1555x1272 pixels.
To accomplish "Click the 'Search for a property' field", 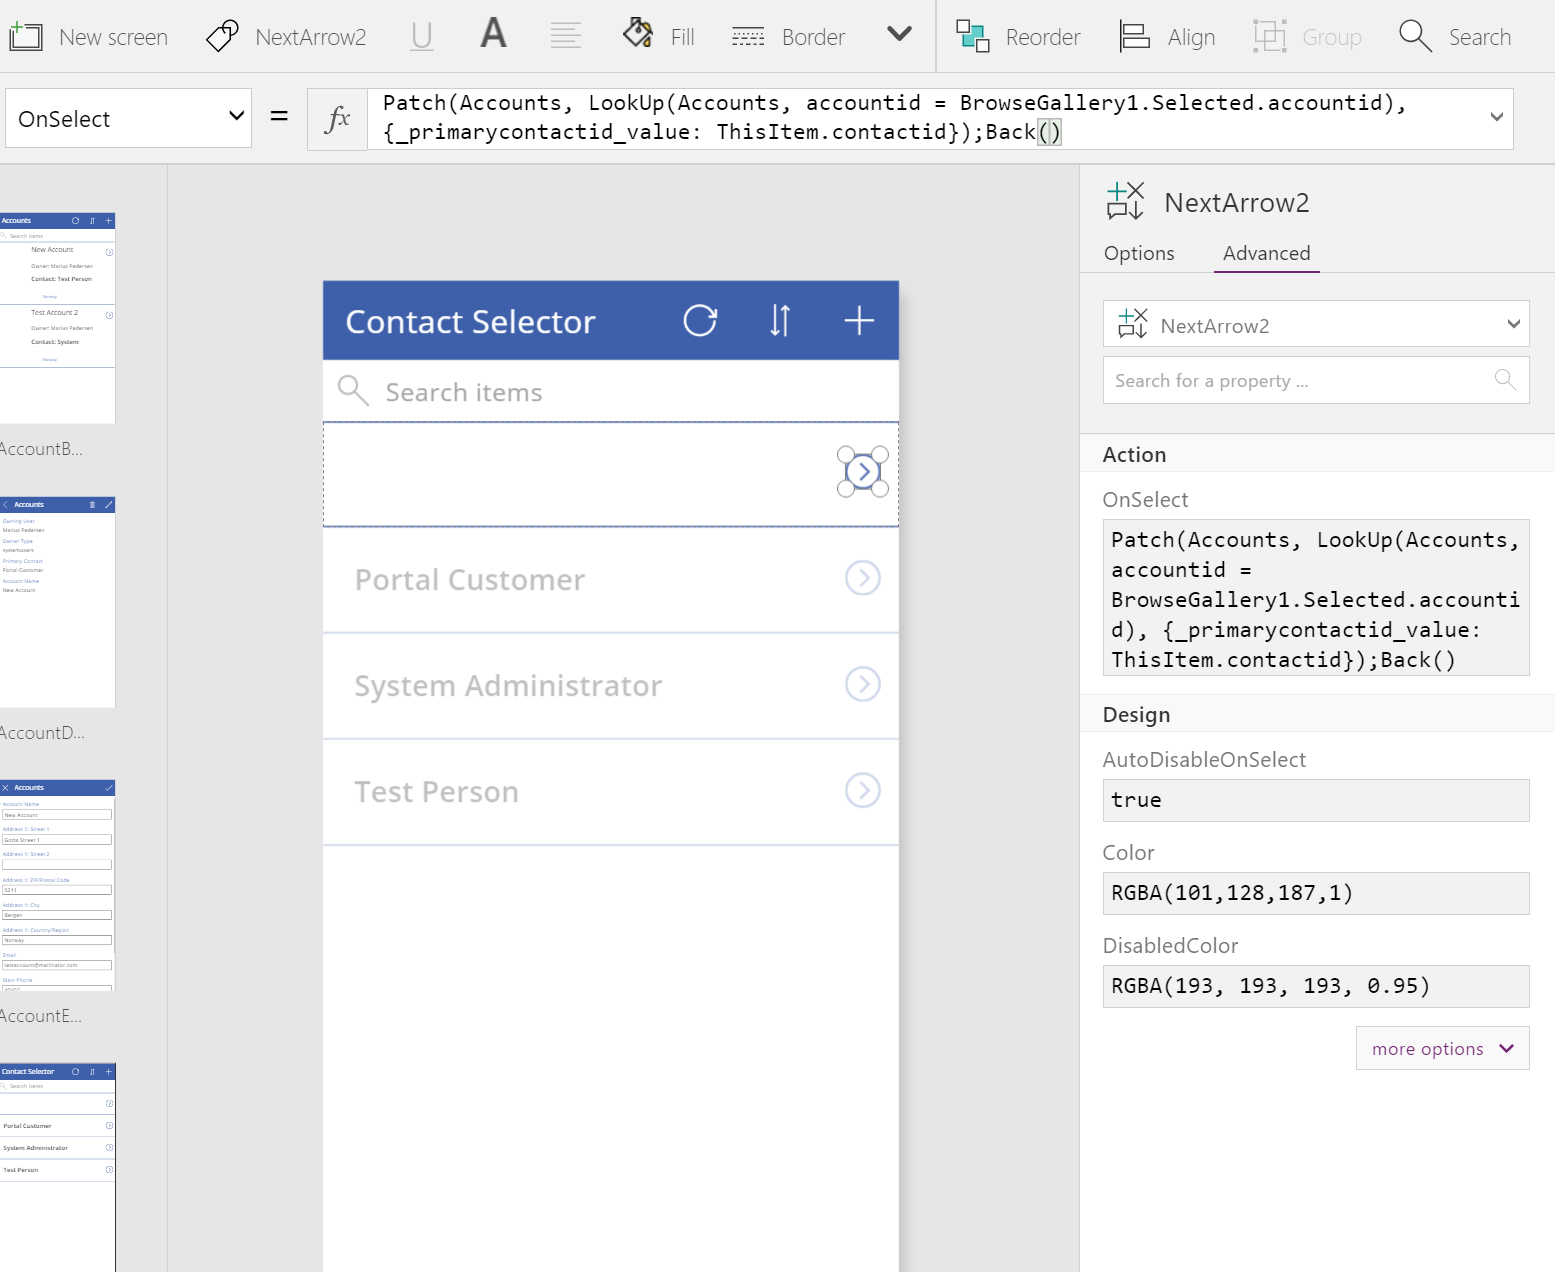I will coord(1300,381).
